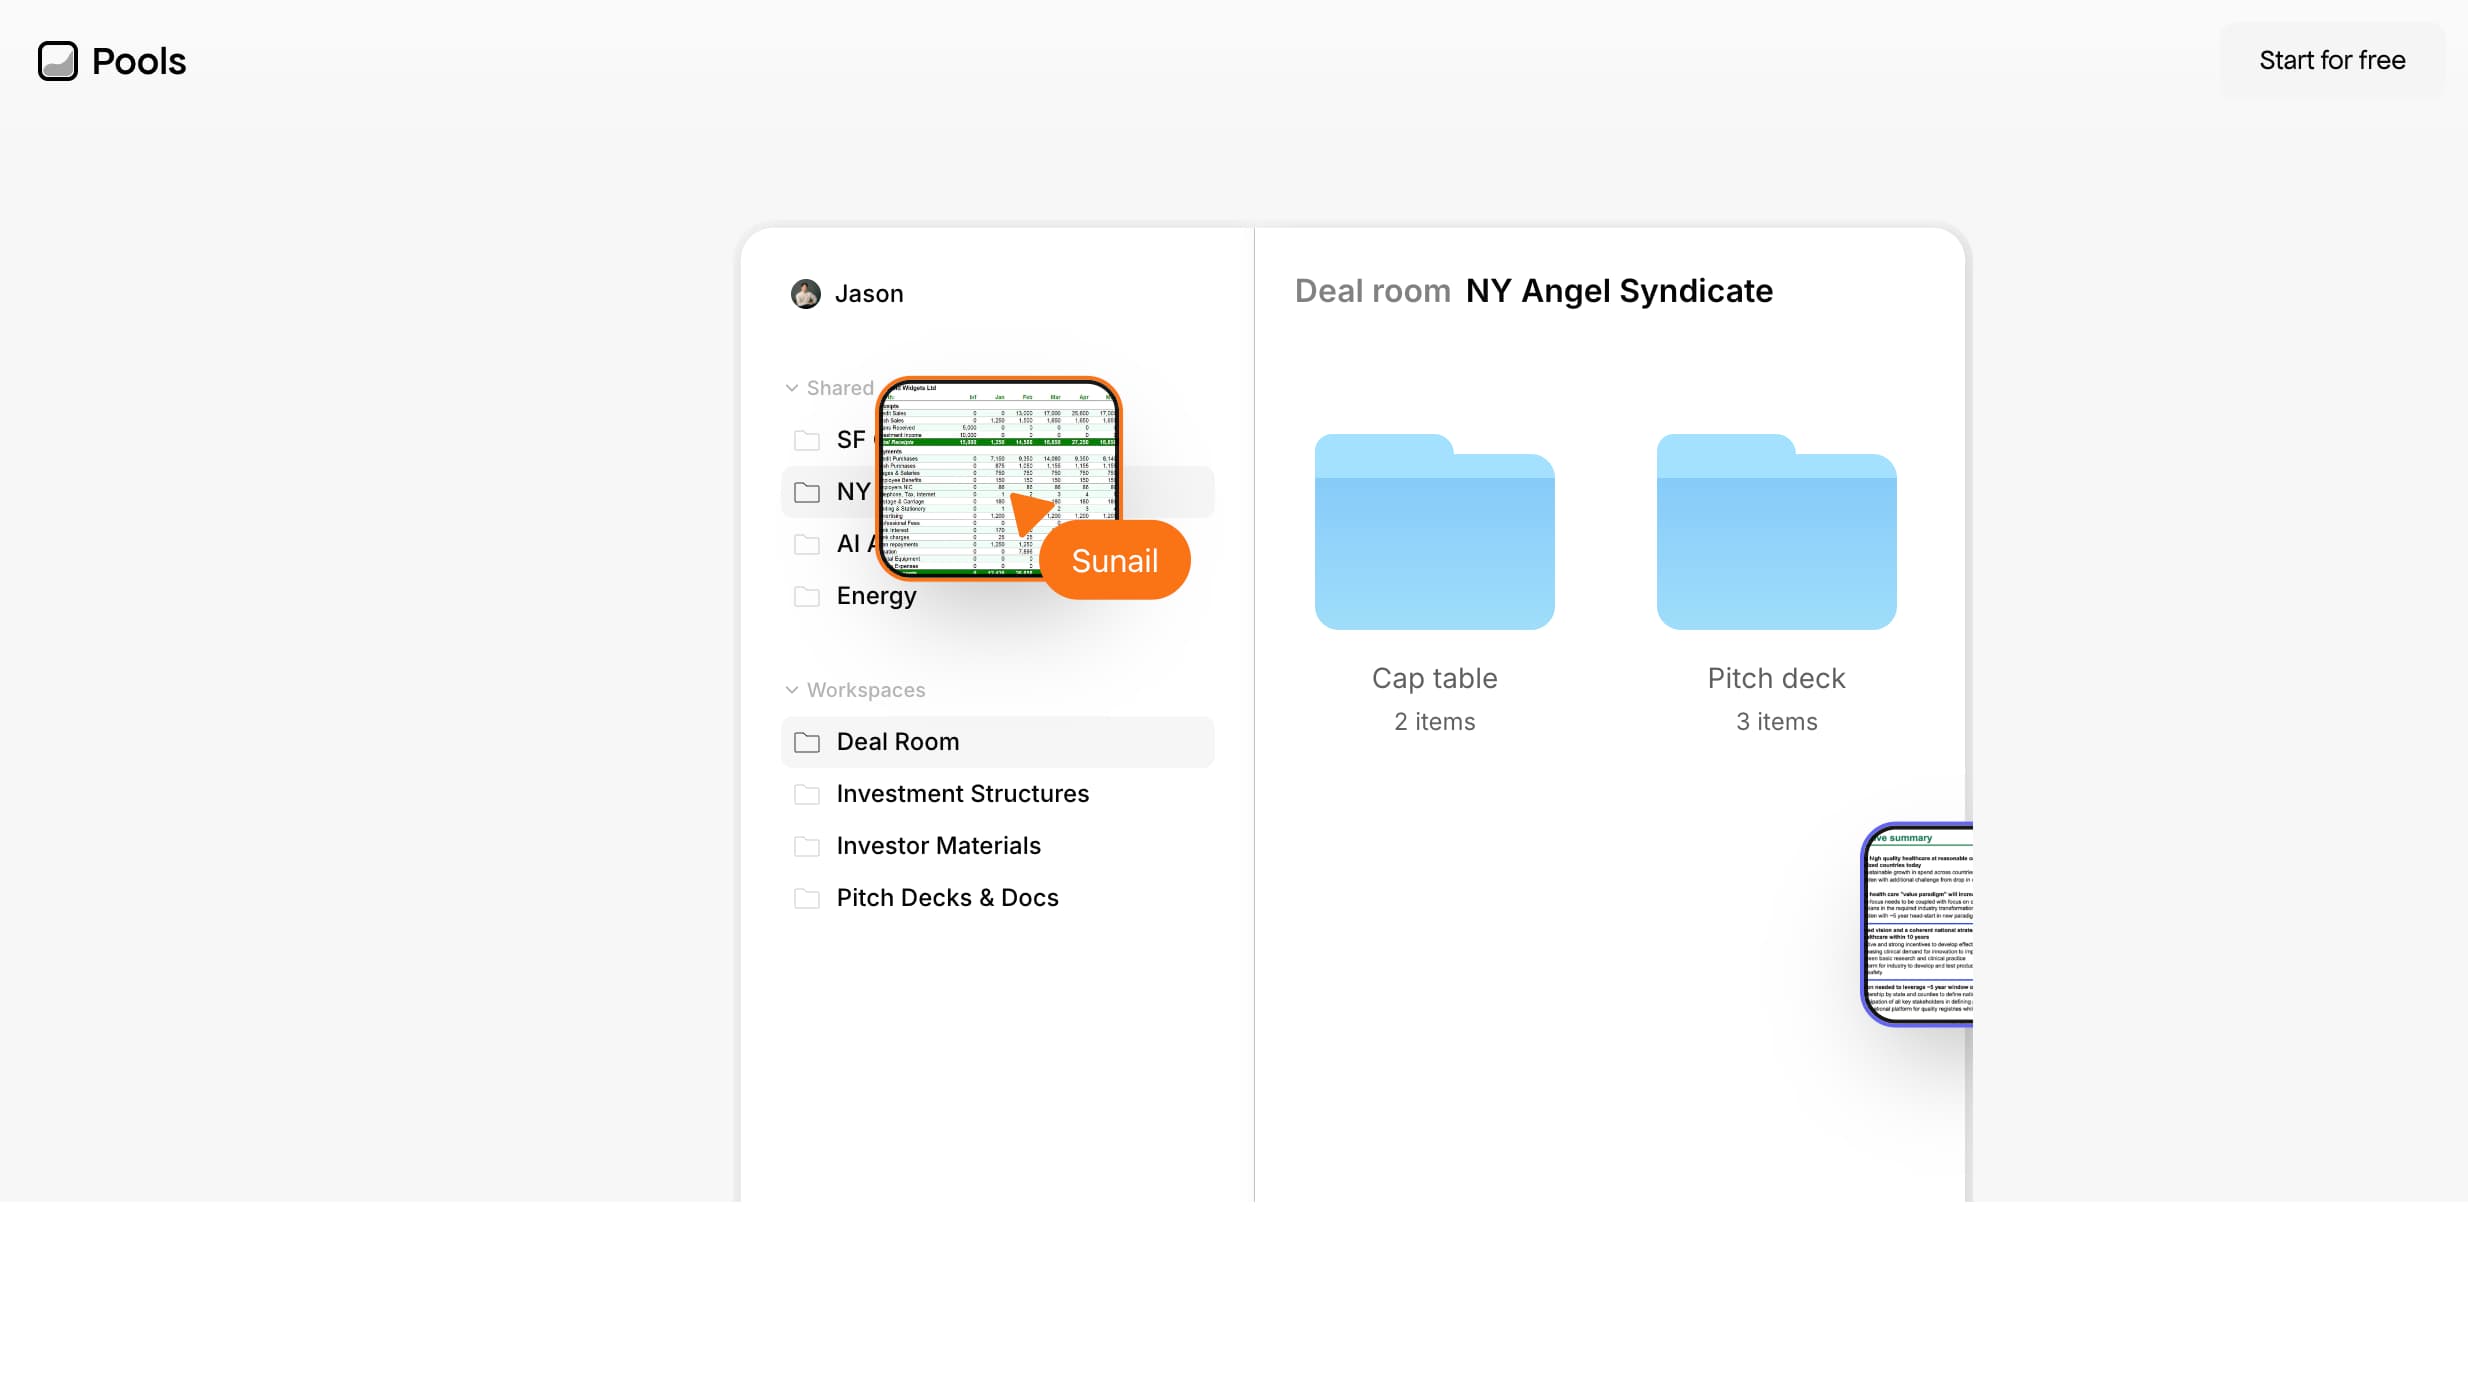This screenshot has height=1382, width=2468.
Task: Open Pitch Decks & Docs workspace
Action: pyautogui.click(x=946, y=898)
